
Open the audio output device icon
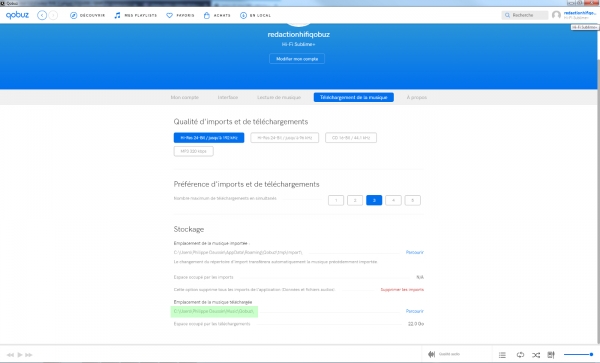[x=551, y=355]
